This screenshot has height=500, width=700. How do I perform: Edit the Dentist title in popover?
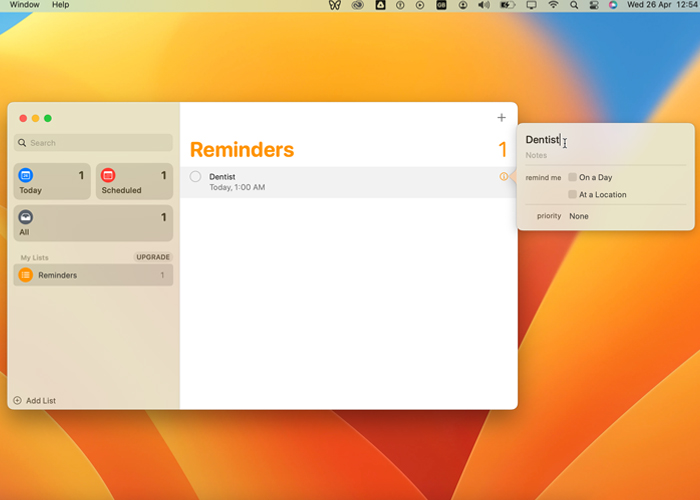pos(542,140)
